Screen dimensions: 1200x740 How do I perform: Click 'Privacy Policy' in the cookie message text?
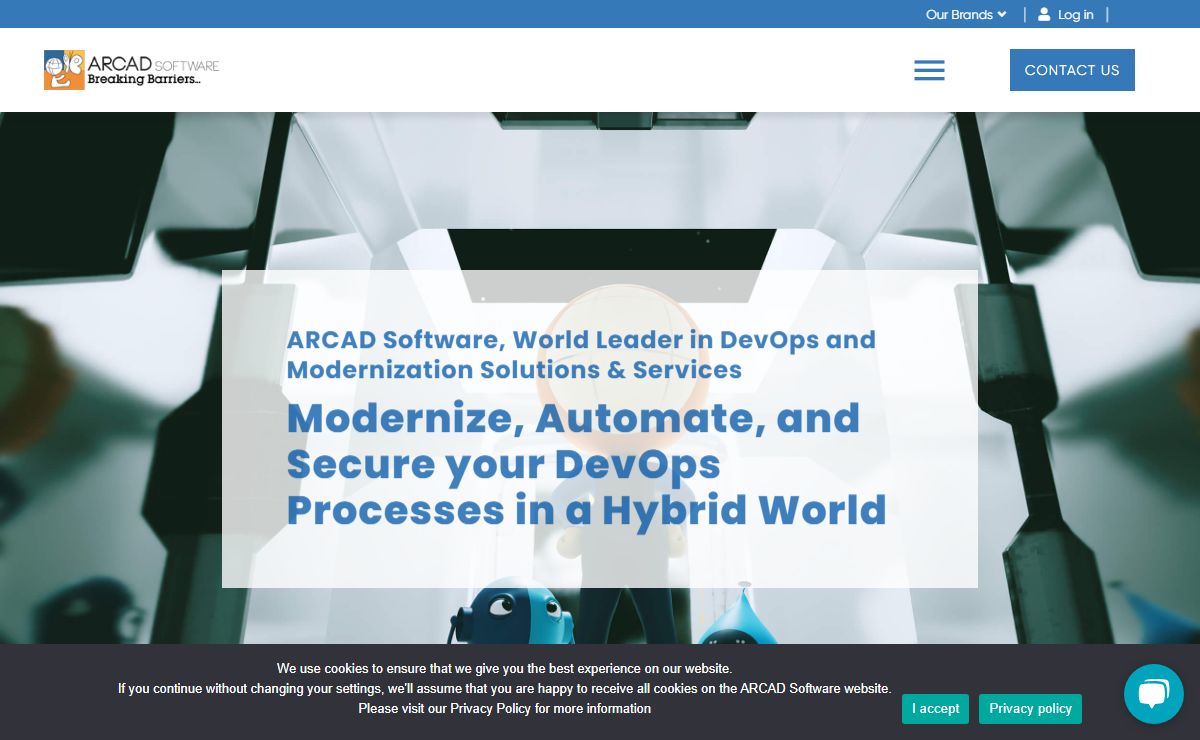point(490,708)
